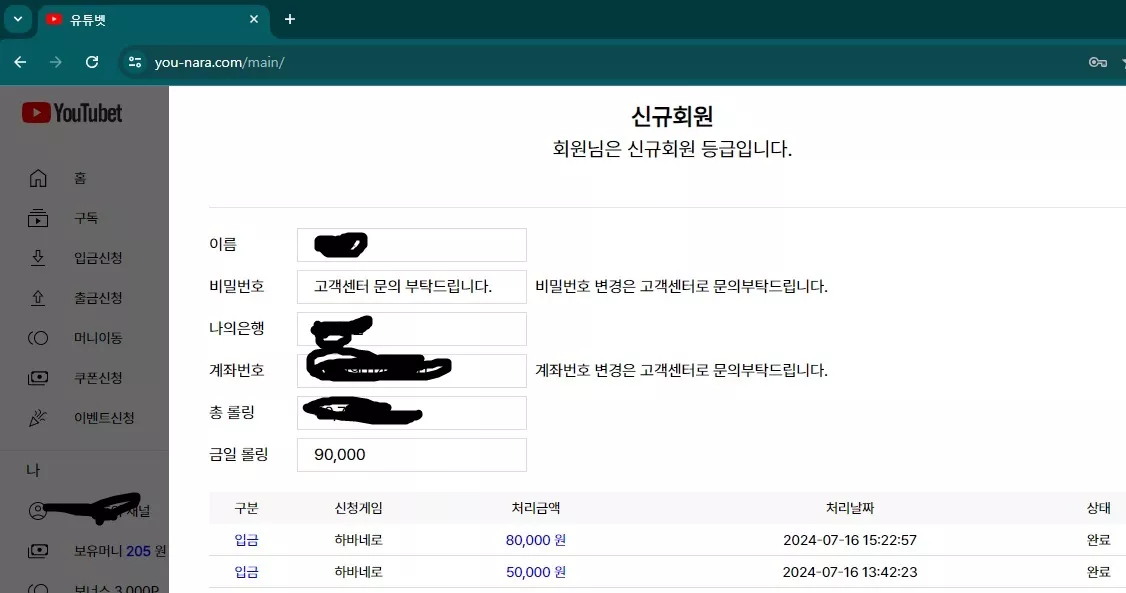This screenshot has height=593, width=1126.
Task: Open the 쿠폰신청 coupon request icon
Action: point(38,378)
